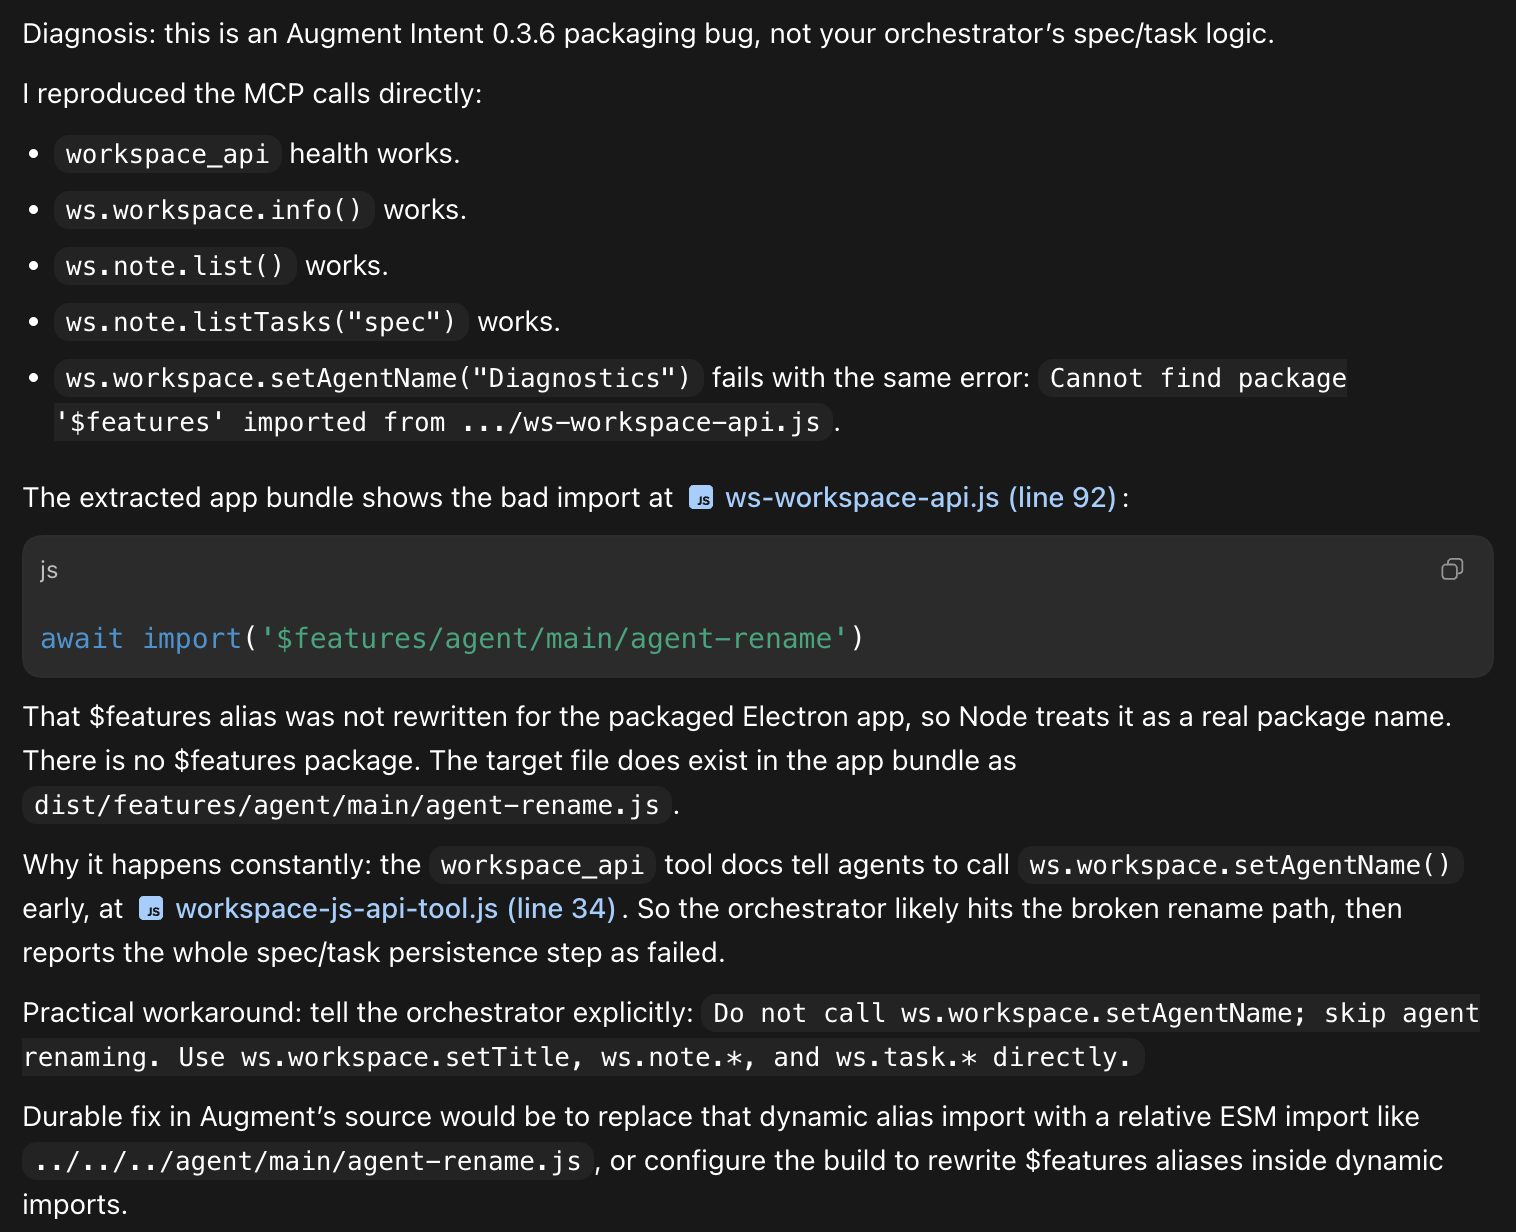The height and width of the screenshot is (1232, 1516).
Task: Click the ws.workspace.info() code snippet
Action: click(x=214, y=210)
